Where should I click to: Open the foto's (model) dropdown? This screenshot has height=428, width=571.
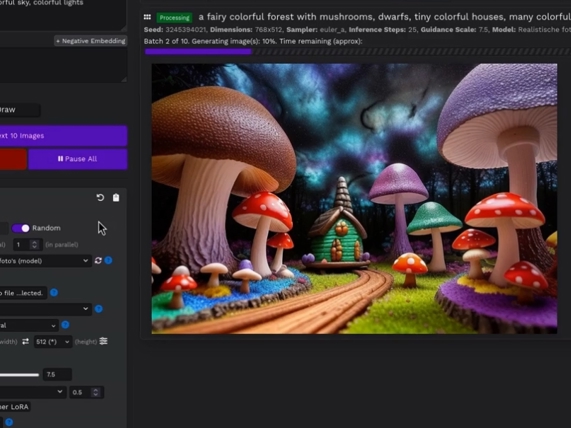tap(45, 261)
